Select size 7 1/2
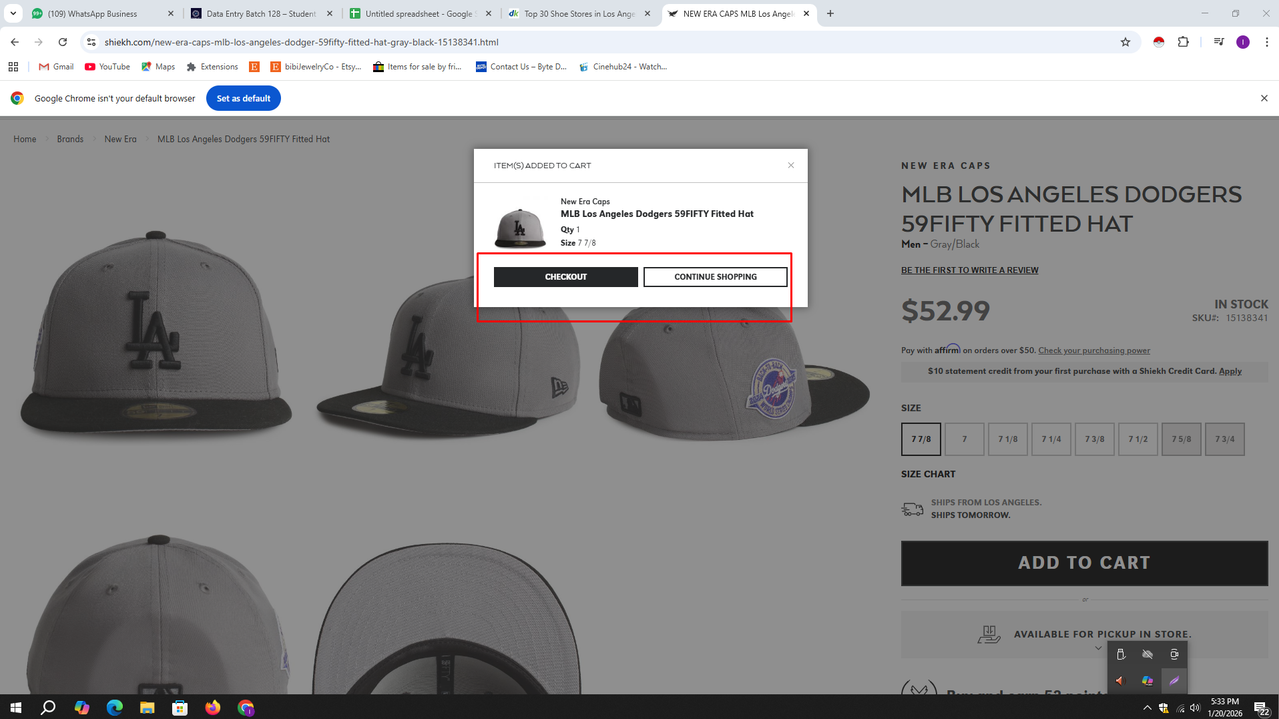Image resolution: width=1279 pixels, height=719 pixels. pyautogui.click(x=1138, y=439)
